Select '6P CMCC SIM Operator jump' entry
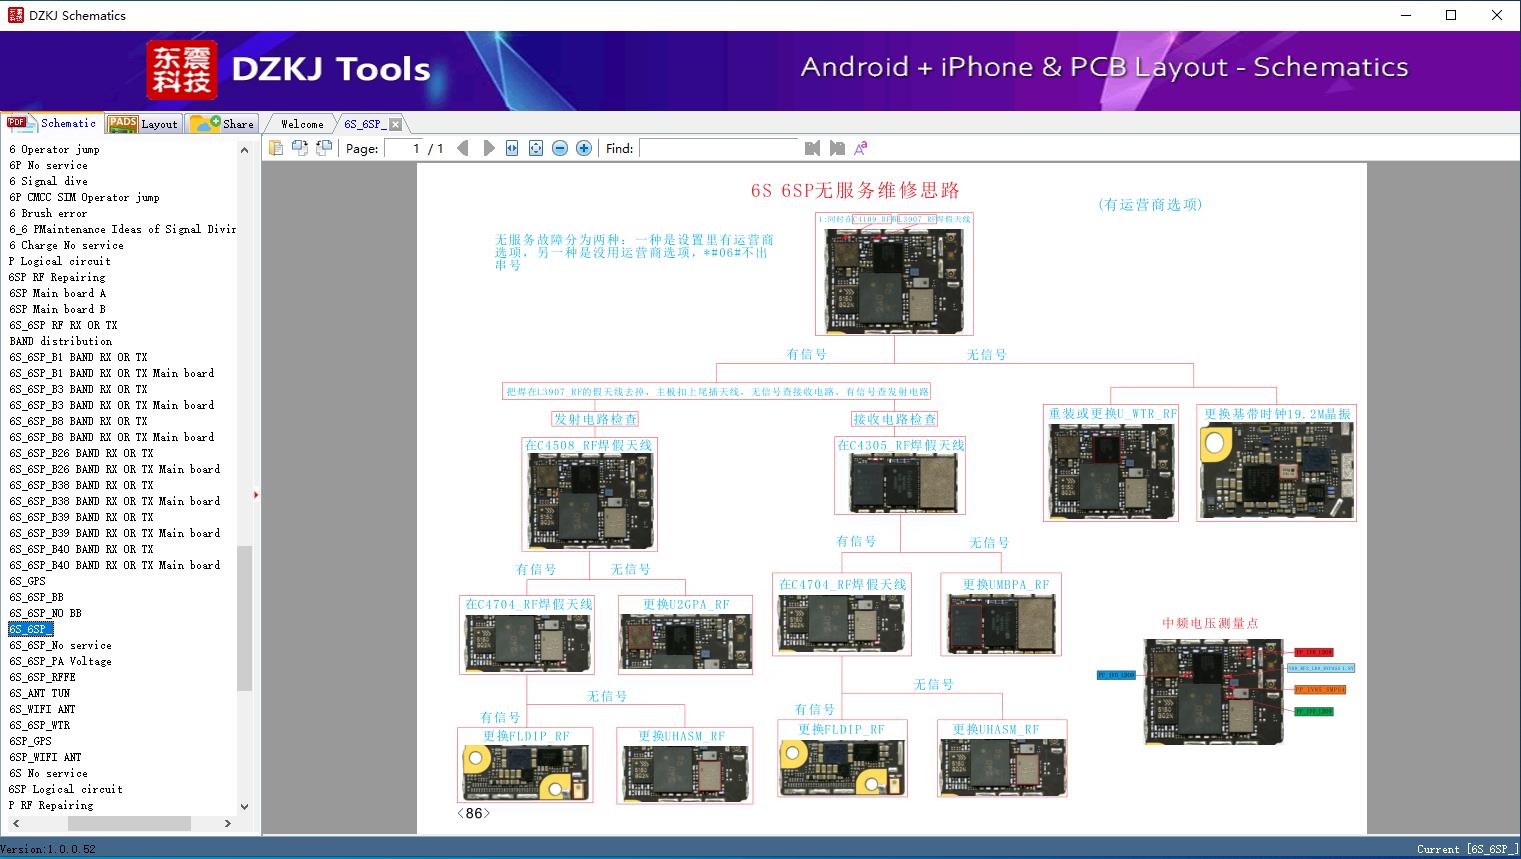The height and width of the screenshot is (859, 1521). point(84,197)
